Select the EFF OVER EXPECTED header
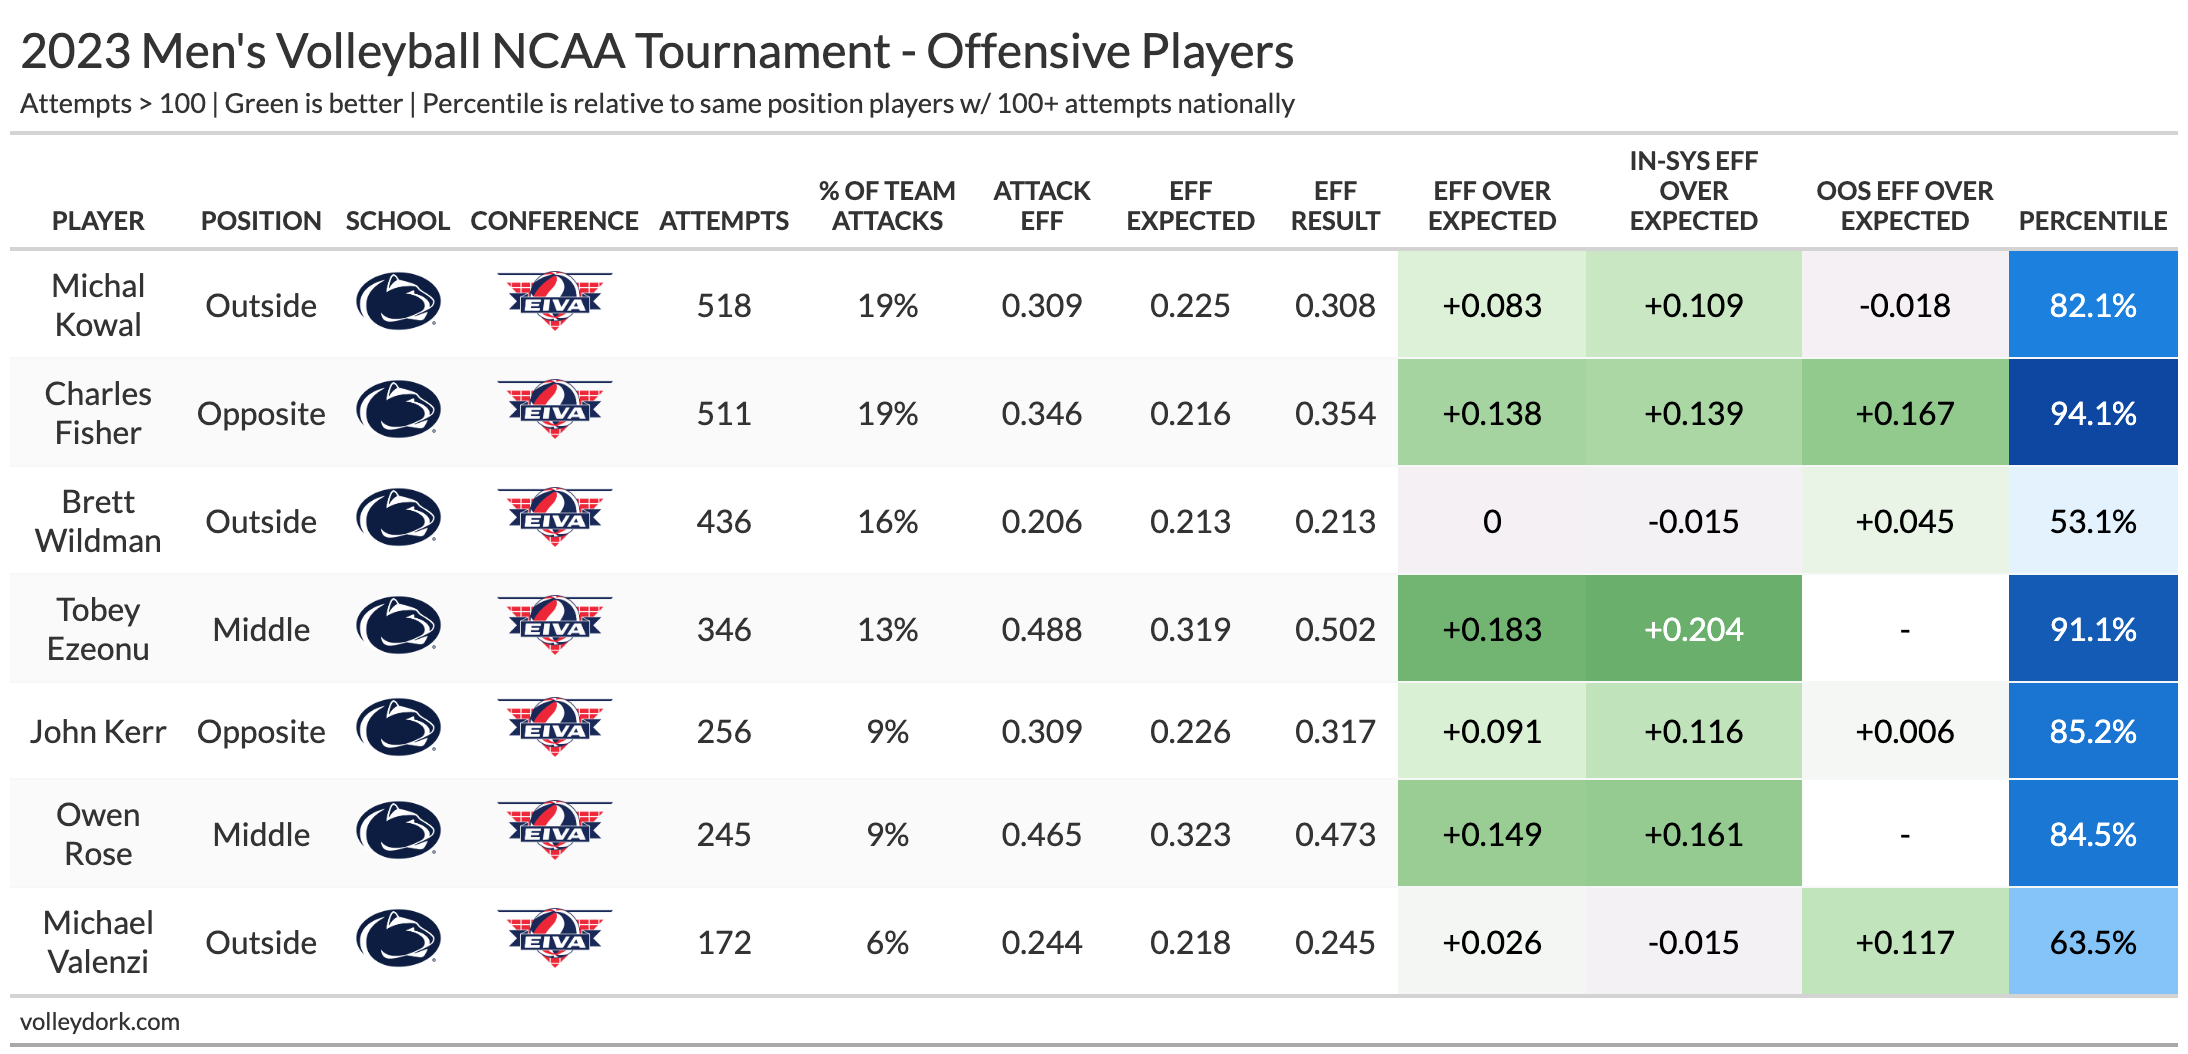Screen dimensions: 2188x1054 click(x=1491, y=206)
